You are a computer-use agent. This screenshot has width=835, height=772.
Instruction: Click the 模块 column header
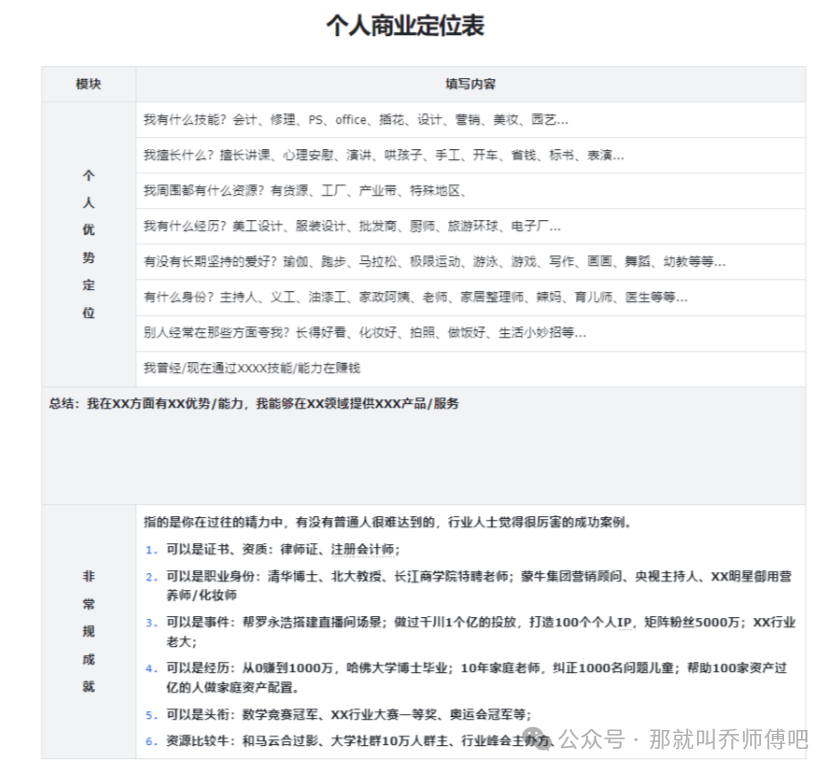coord(88,85)
